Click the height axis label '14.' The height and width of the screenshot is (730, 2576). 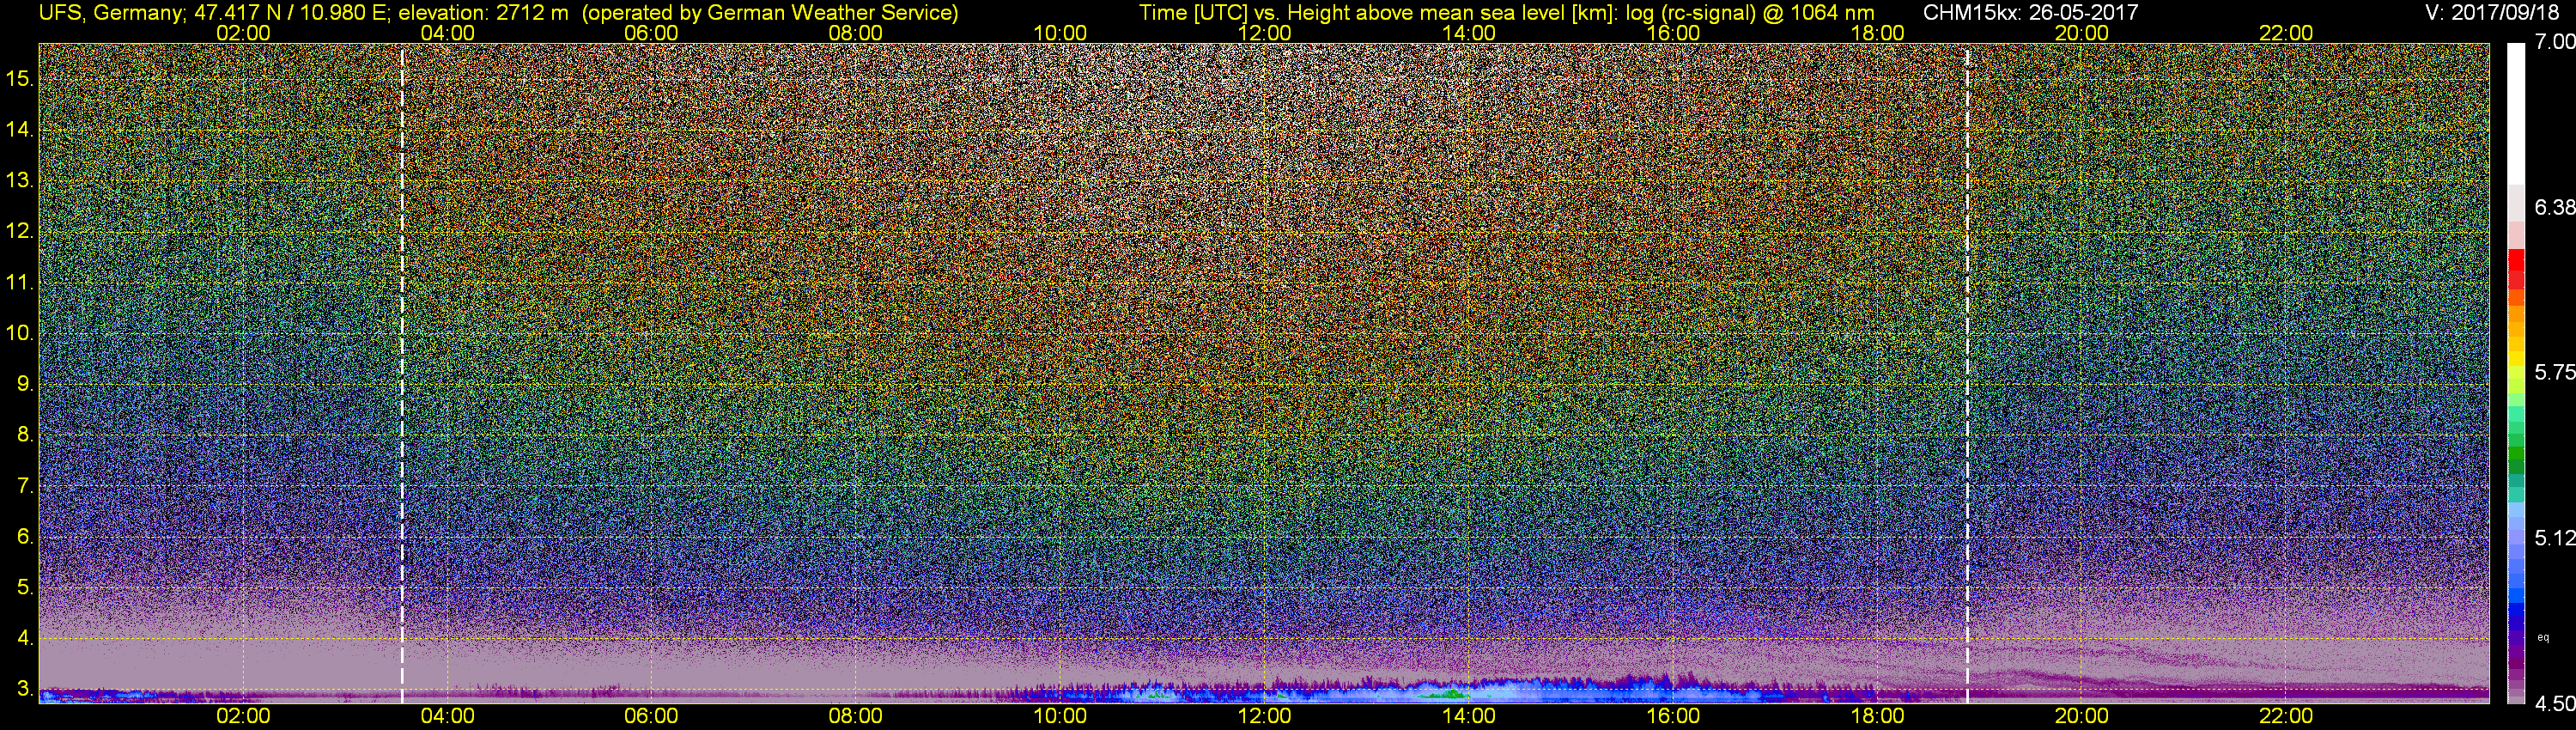20,130
